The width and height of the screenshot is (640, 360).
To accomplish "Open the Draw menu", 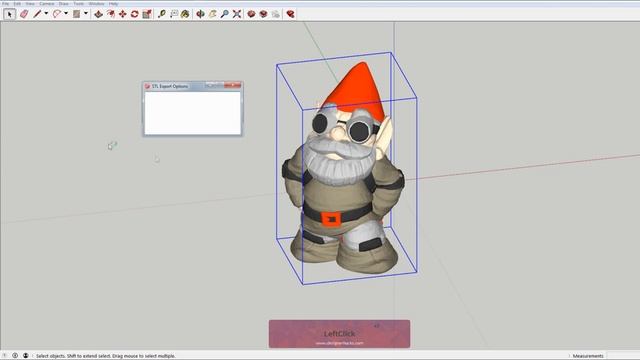I will [64, 4].
